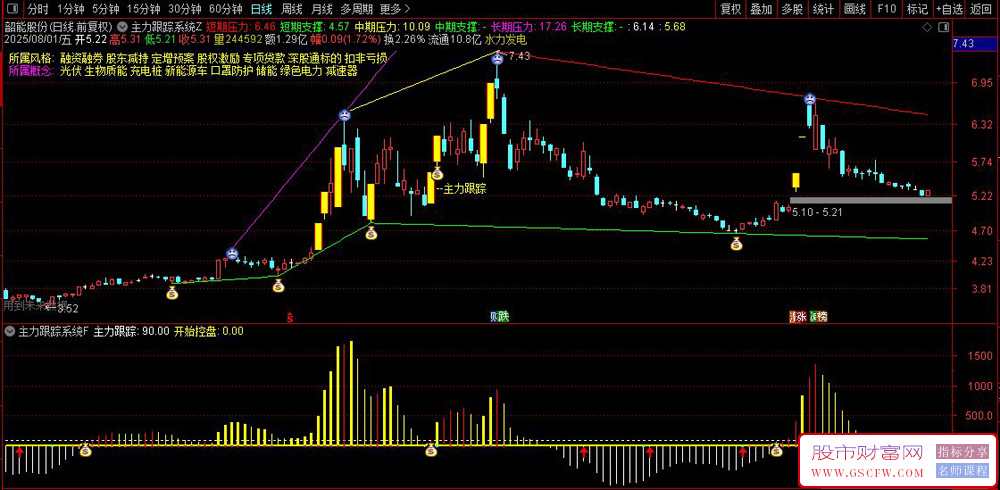Screen dimensions: 1000x490
Task: Click leftmost money bag in lower indicator panel
Action: click(x=85, y=450)
